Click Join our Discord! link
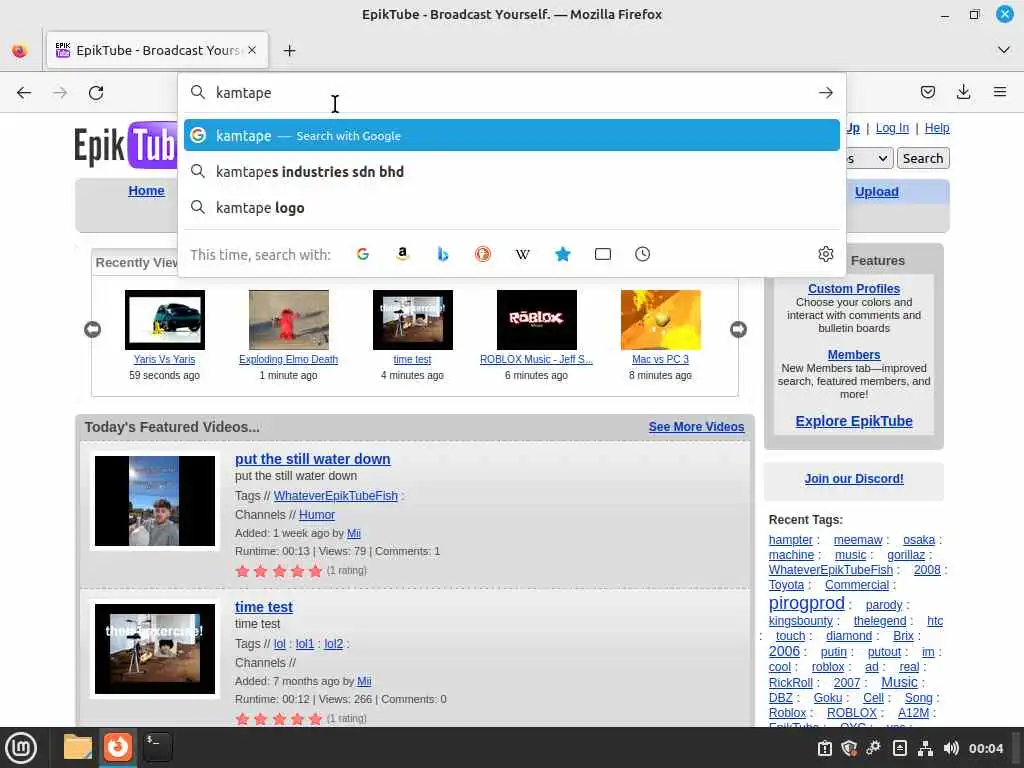 tap(854, 479)
